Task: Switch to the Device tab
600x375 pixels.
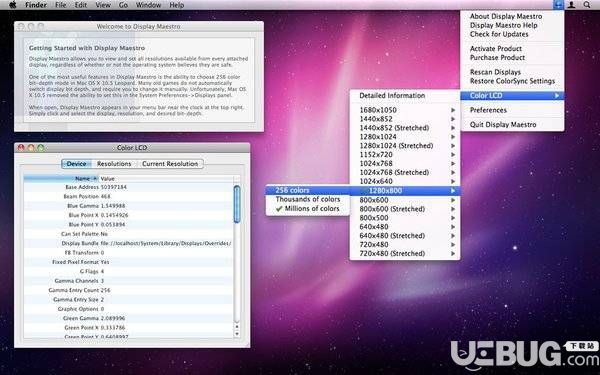Action: click(77, 164)
